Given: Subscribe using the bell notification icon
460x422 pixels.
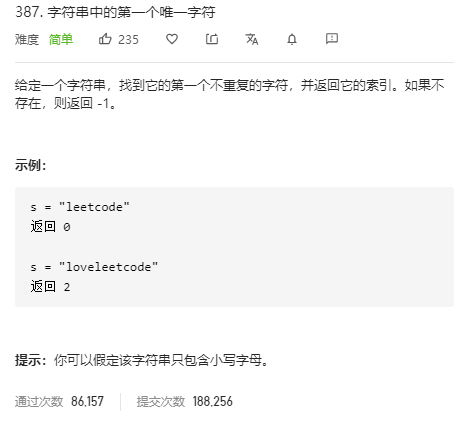Looking at the screenshot, I should click(x=292, y=39).
